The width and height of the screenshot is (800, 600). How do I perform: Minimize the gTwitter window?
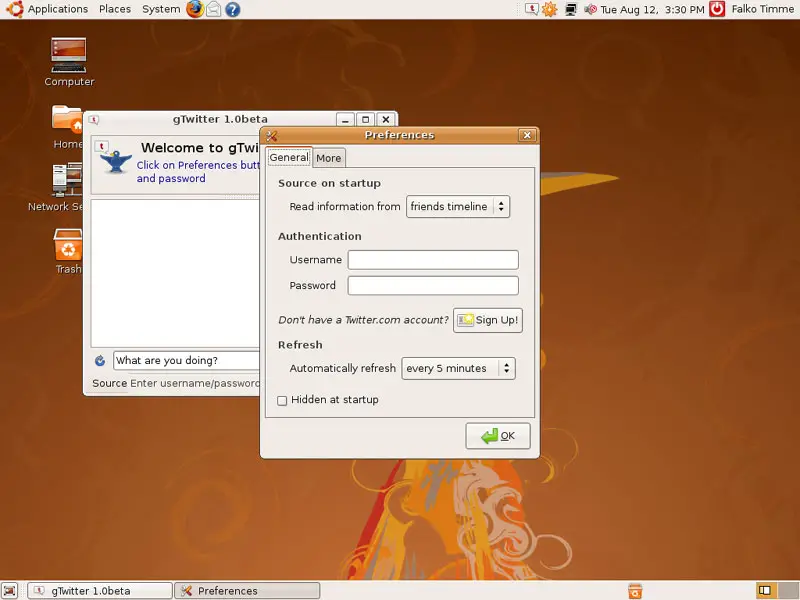(x=345, y=120)
